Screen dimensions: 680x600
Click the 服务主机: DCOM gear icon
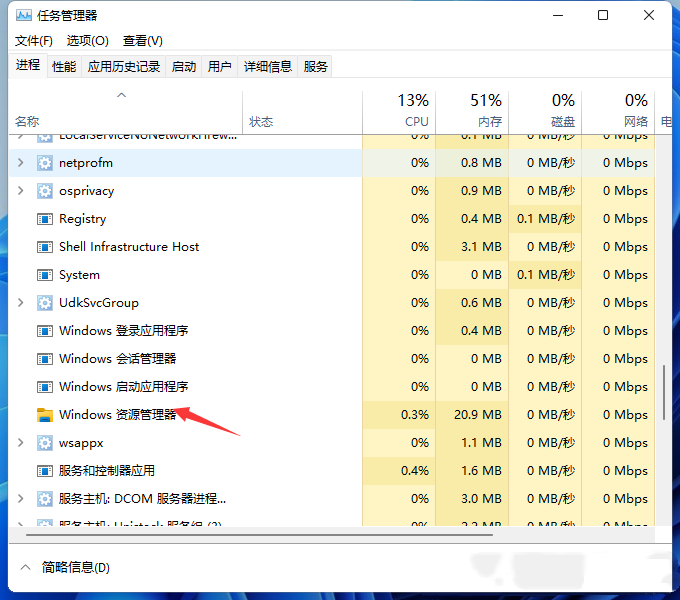[x=45, y=499]
